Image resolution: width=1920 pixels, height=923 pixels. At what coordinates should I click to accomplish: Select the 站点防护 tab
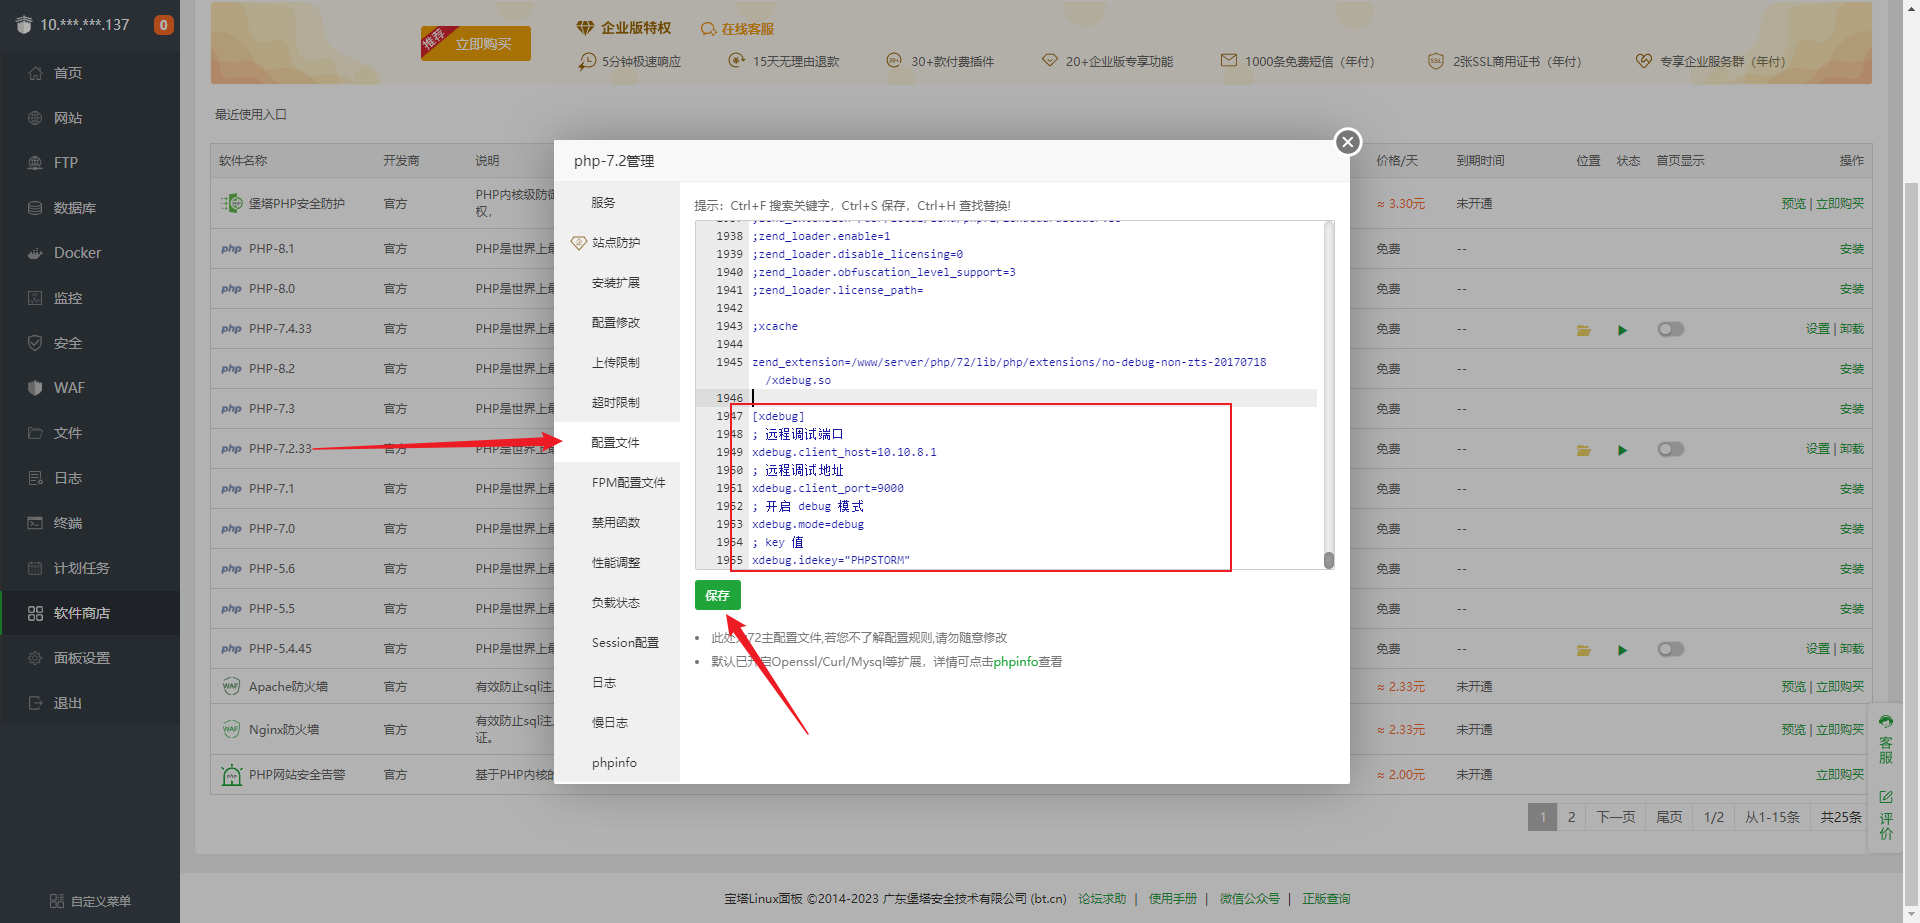(617, 242)
